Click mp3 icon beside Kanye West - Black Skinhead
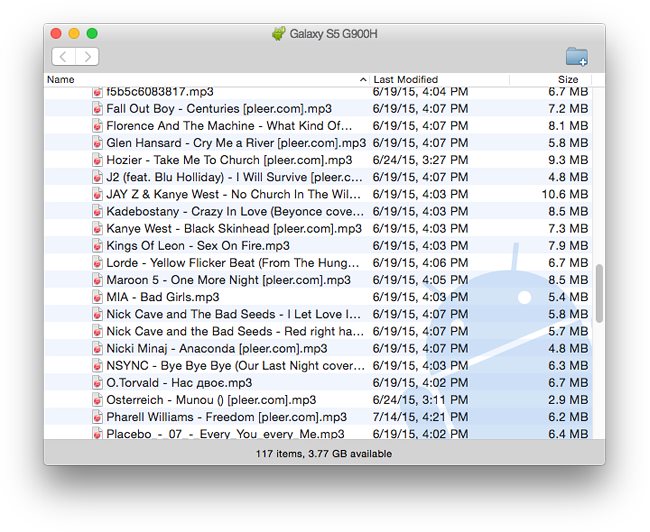This screenshot has width=650, height=532. pyautogui.click(x=97, y=228)
